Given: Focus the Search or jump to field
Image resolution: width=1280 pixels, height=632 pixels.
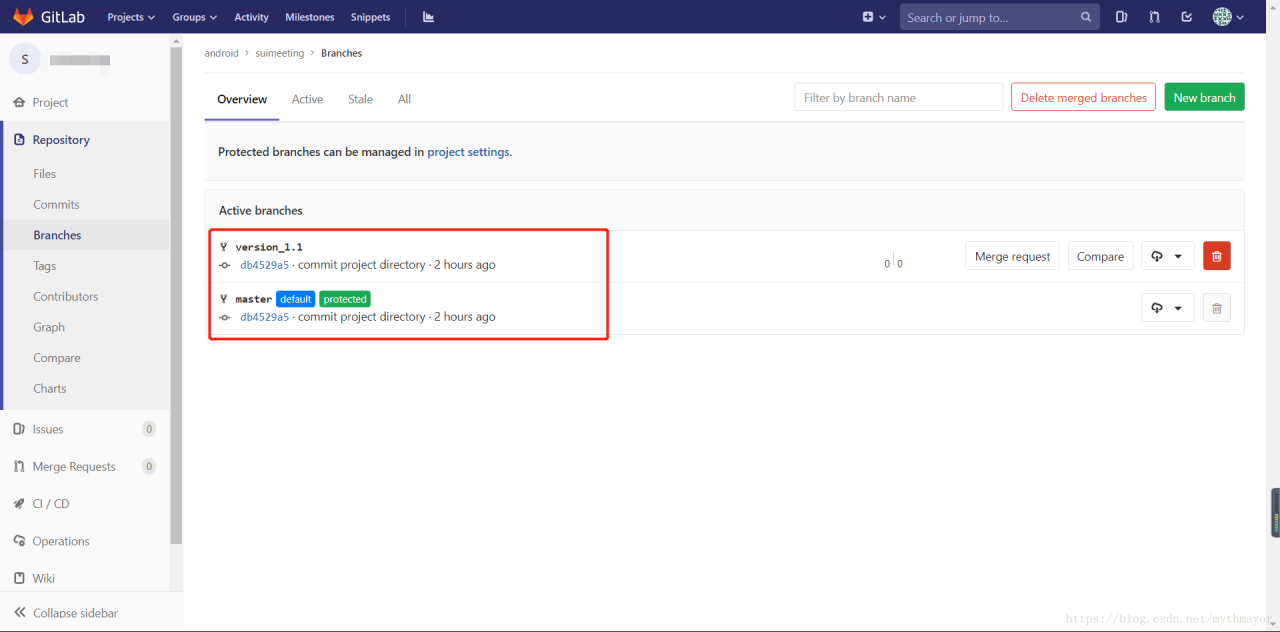Looking at the screenshot, I should coord(999,17).
